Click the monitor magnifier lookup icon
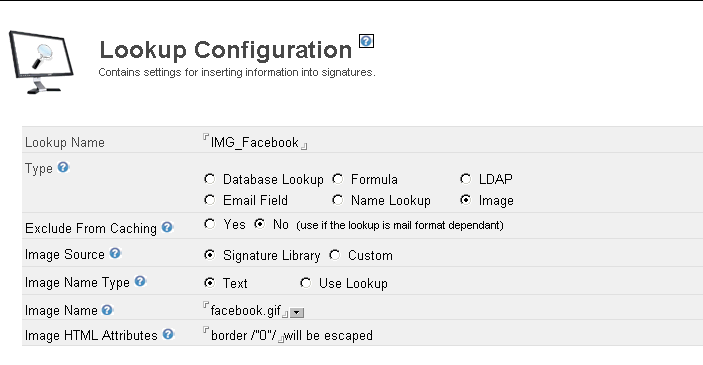 (41, 62)
